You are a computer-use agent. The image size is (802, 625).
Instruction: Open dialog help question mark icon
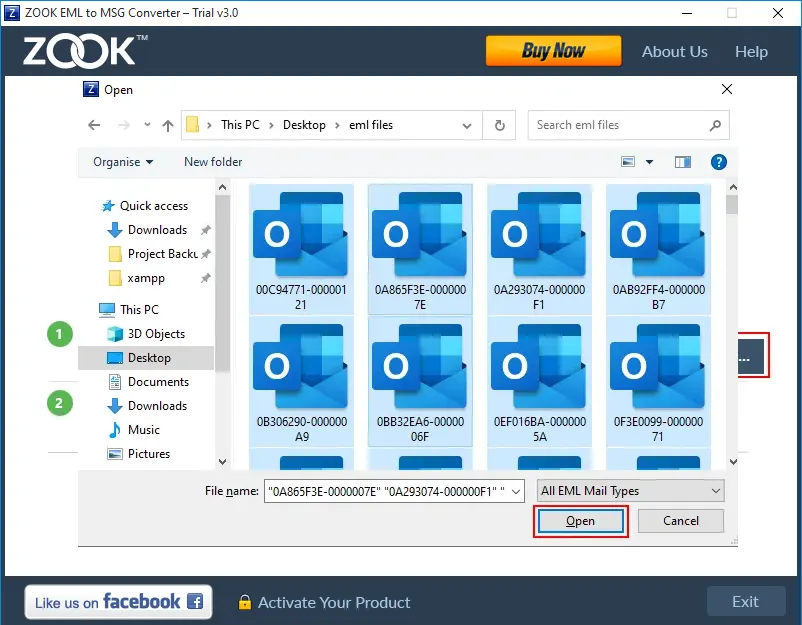[x=719, y=162]
